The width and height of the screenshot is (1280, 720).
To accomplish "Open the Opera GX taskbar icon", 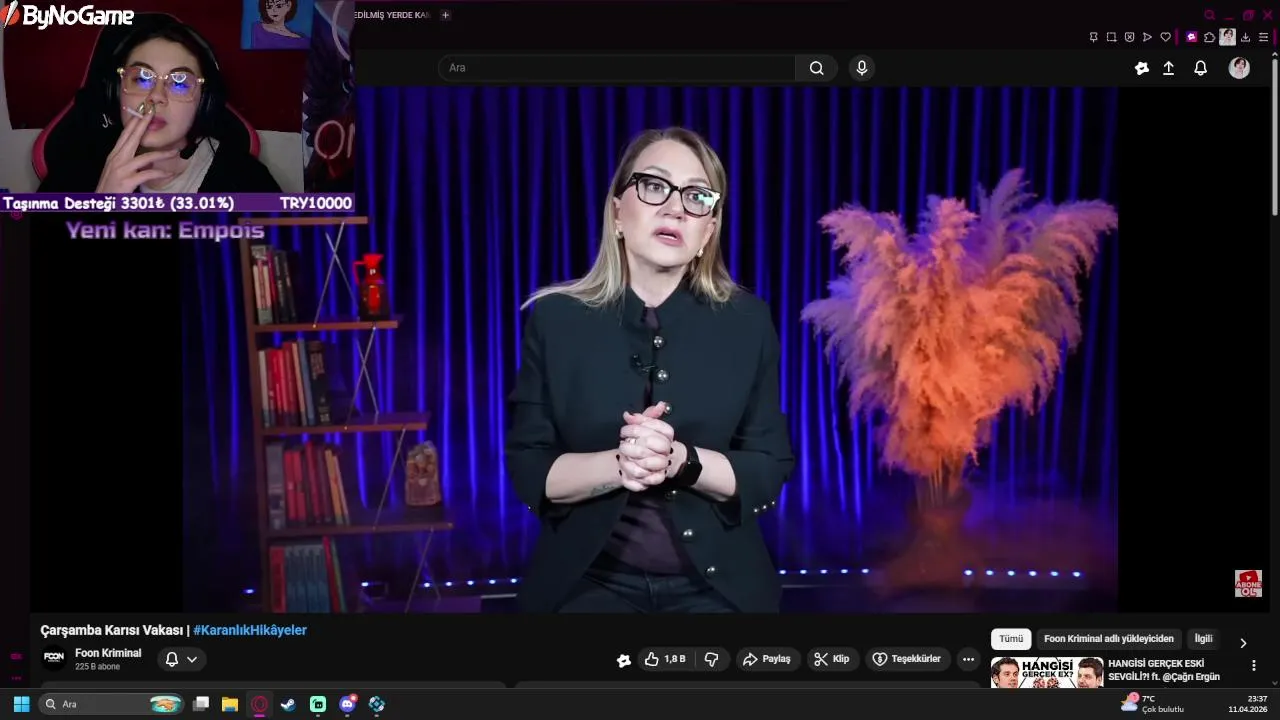I will pos(259,704).
